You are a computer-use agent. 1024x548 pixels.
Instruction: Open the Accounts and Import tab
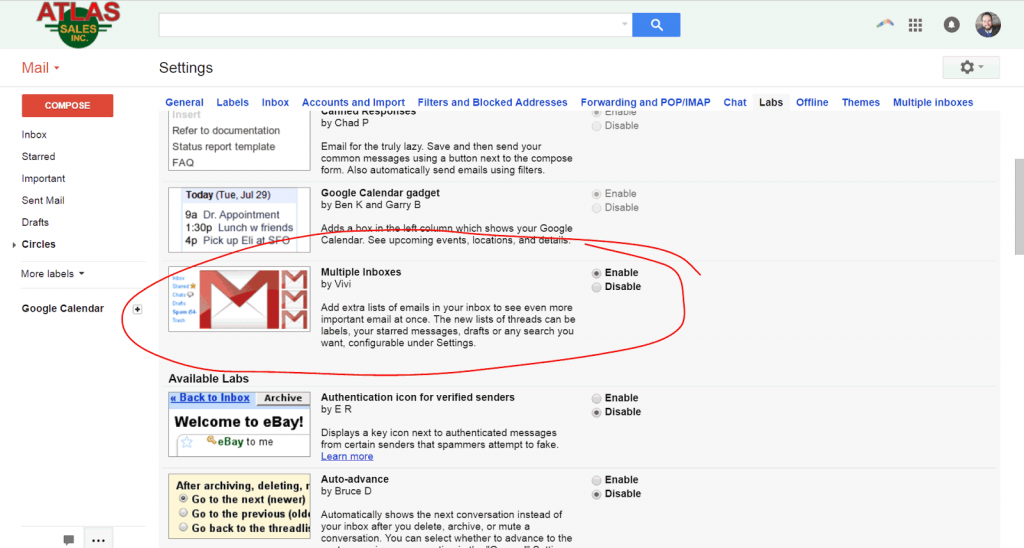(353, 103)
